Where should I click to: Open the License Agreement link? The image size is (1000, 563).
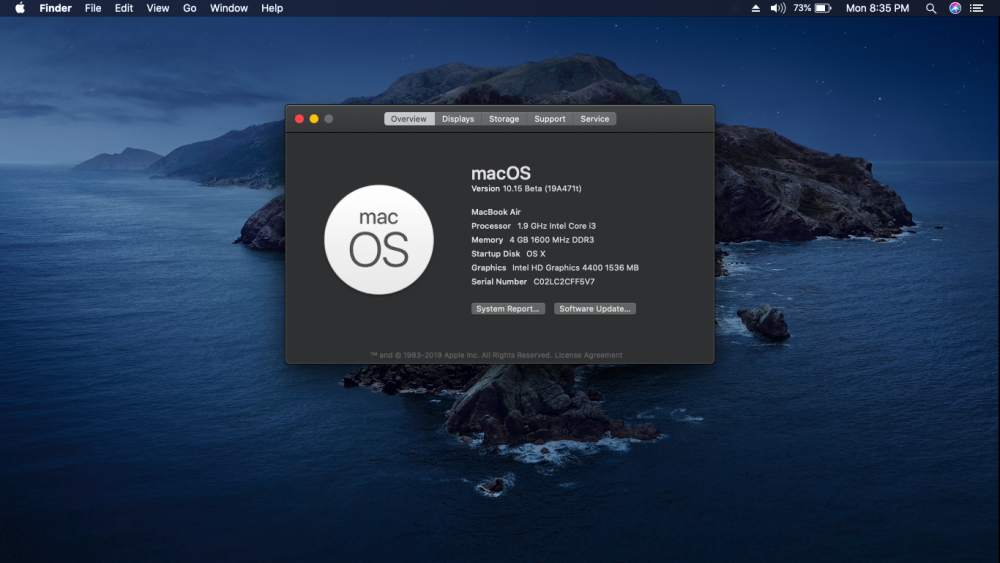point(588,355)
